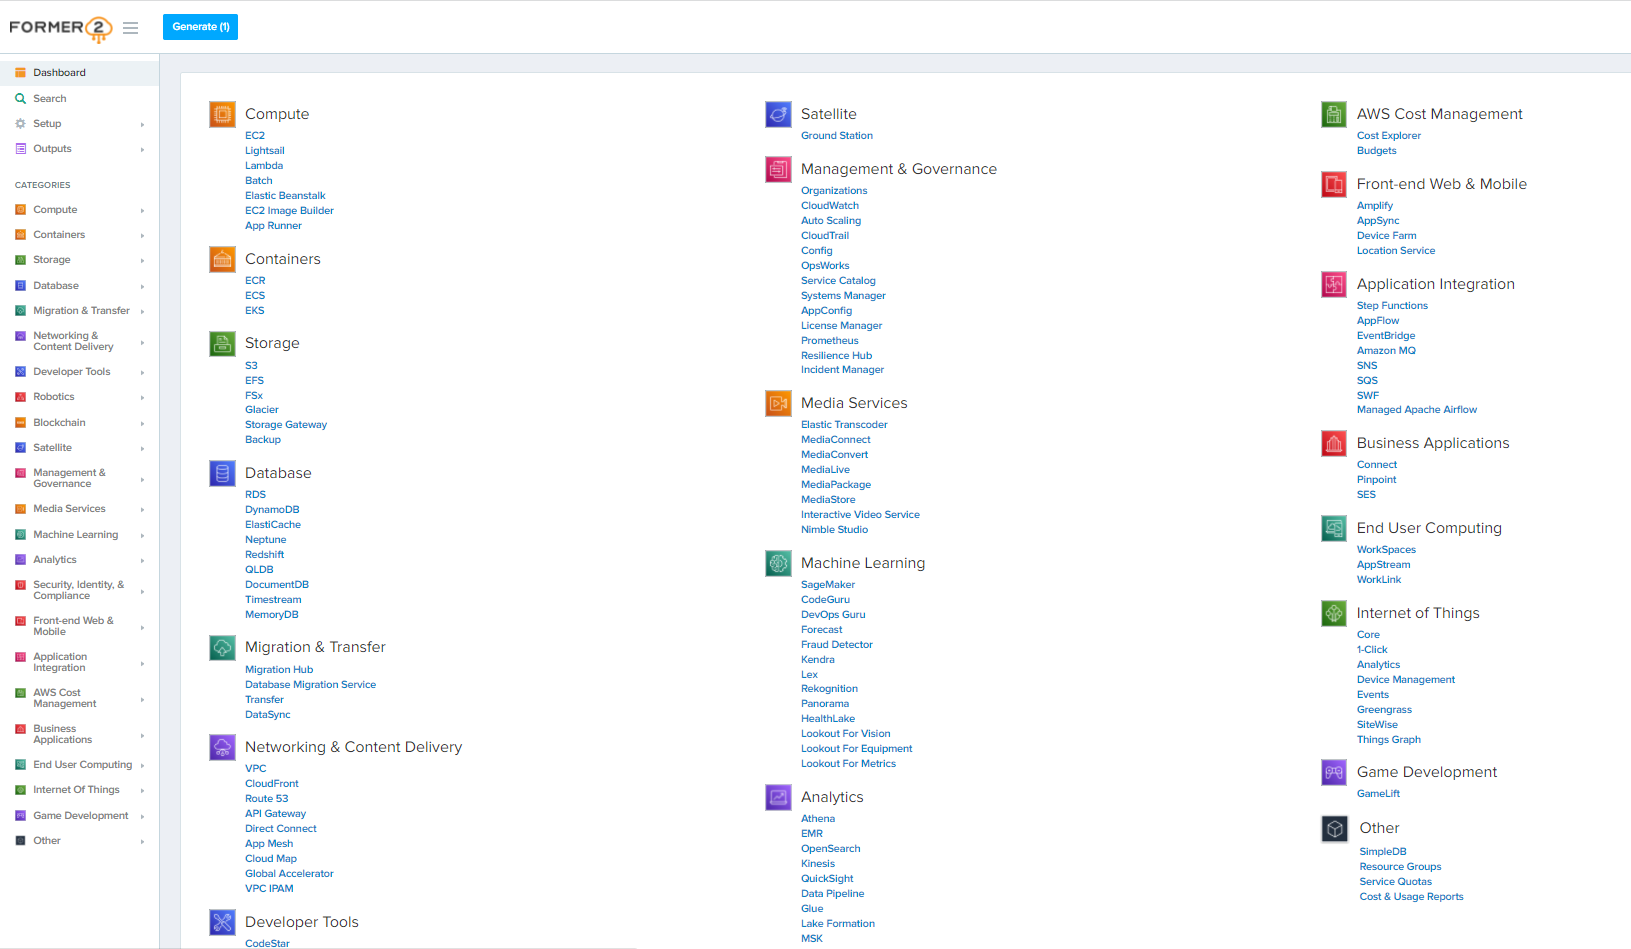This screenshot has height=949, width=1631.
Task: Click the Compute category icon in main panel
Action: coord(222,114)
